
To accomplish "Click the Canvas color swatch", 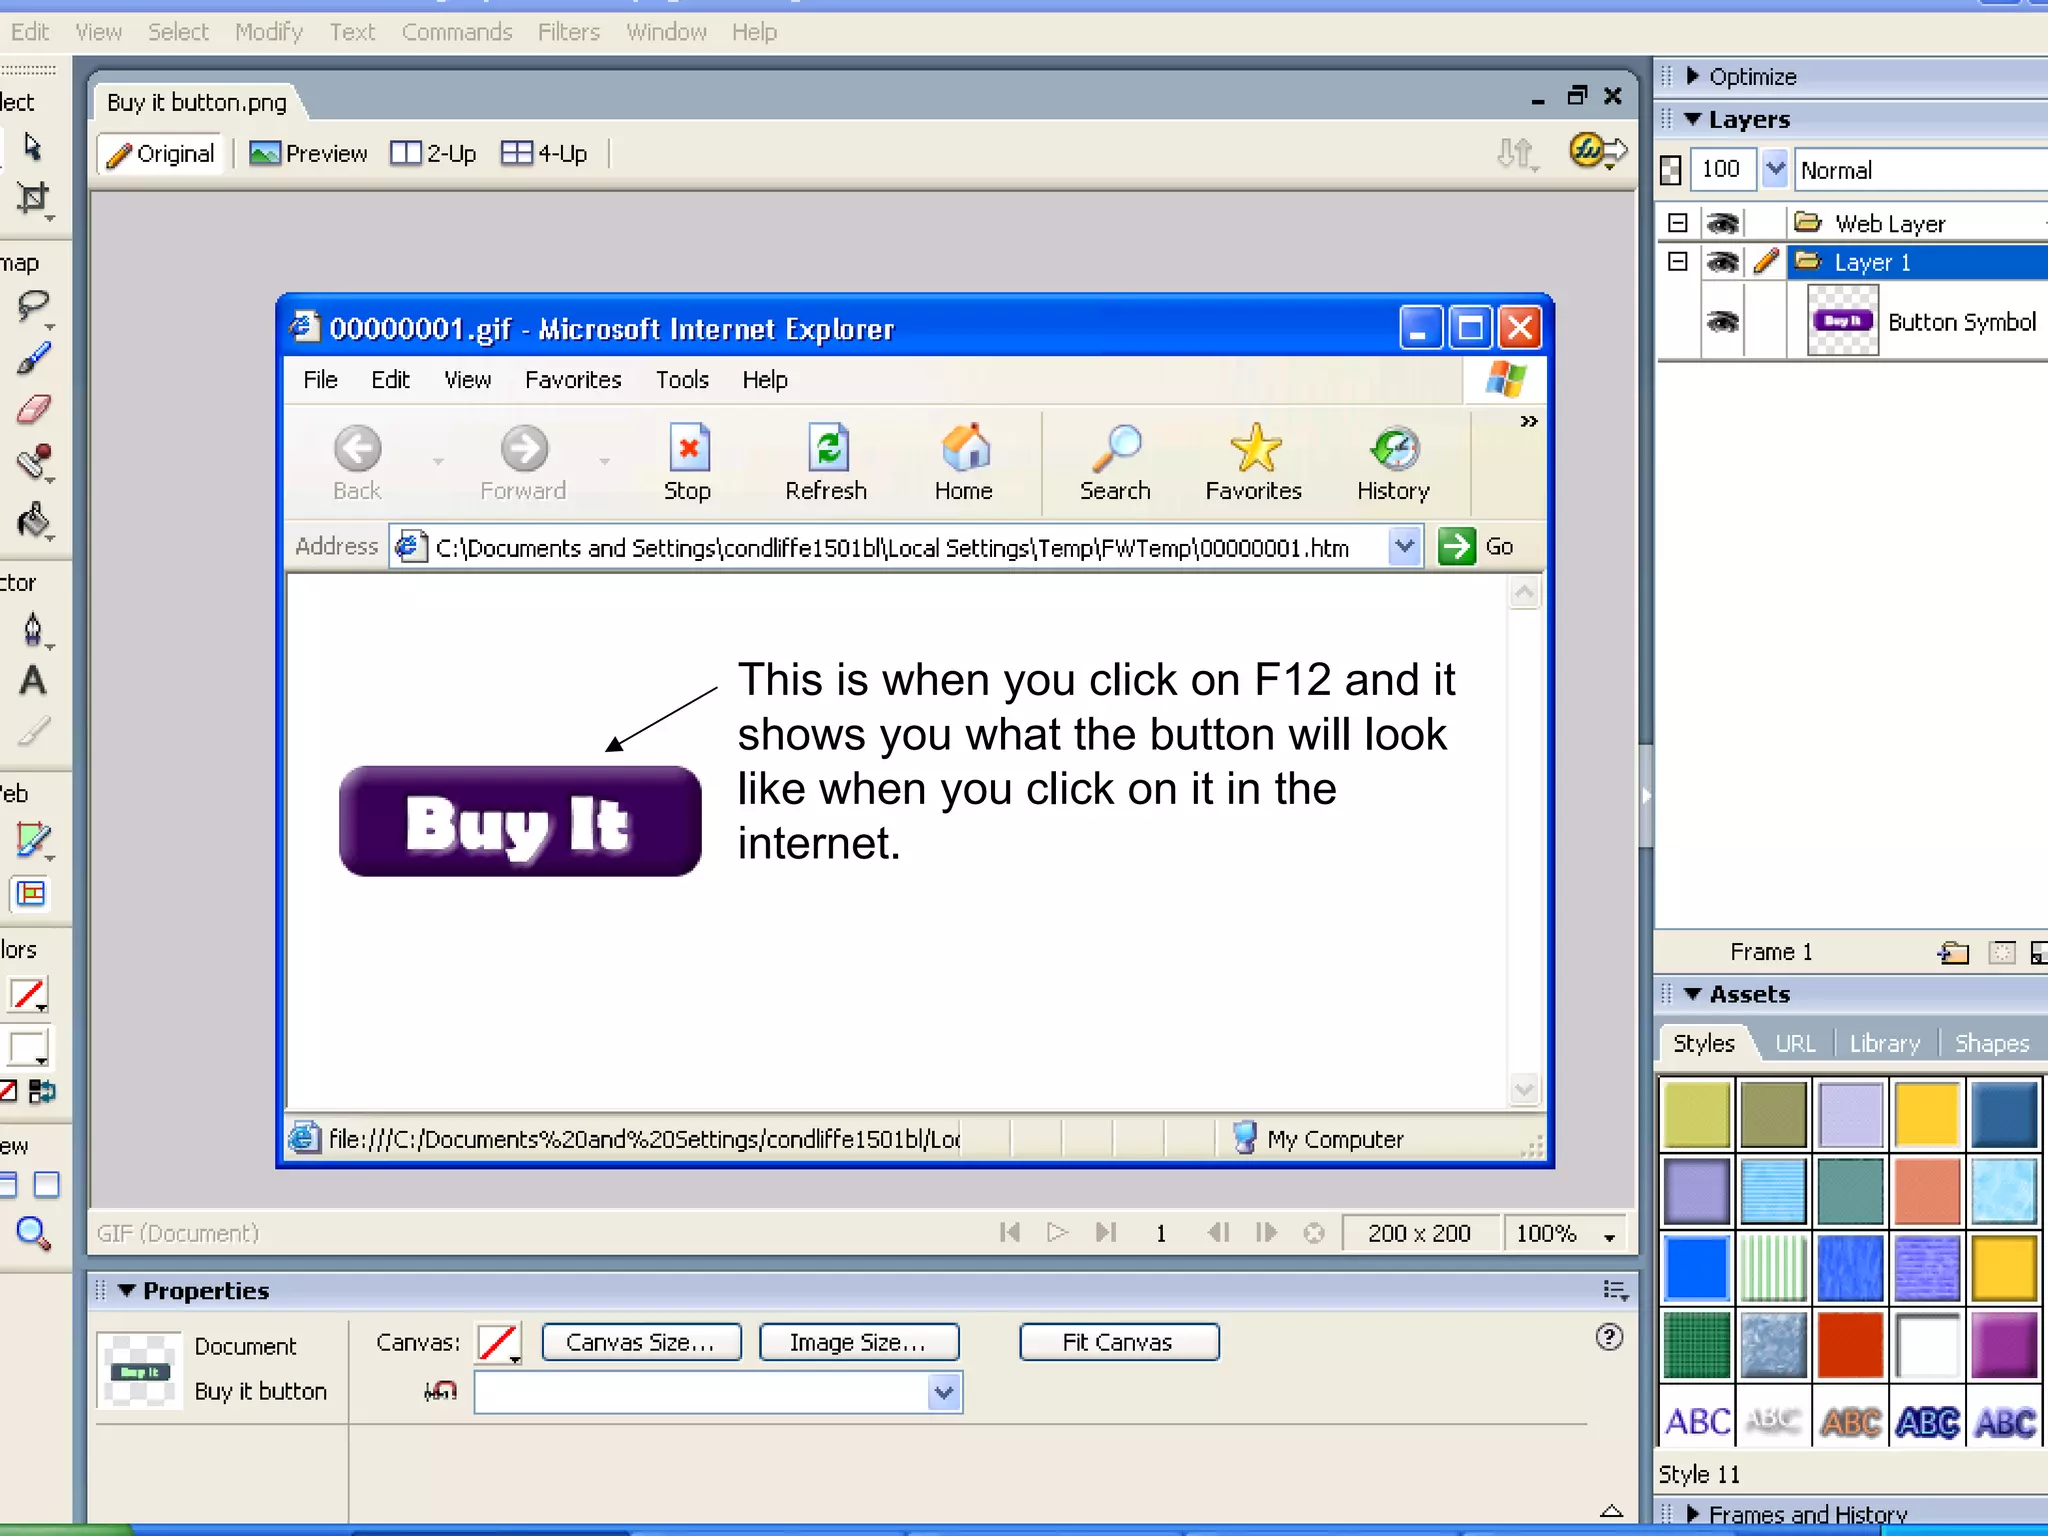I will click(498, 1343).
